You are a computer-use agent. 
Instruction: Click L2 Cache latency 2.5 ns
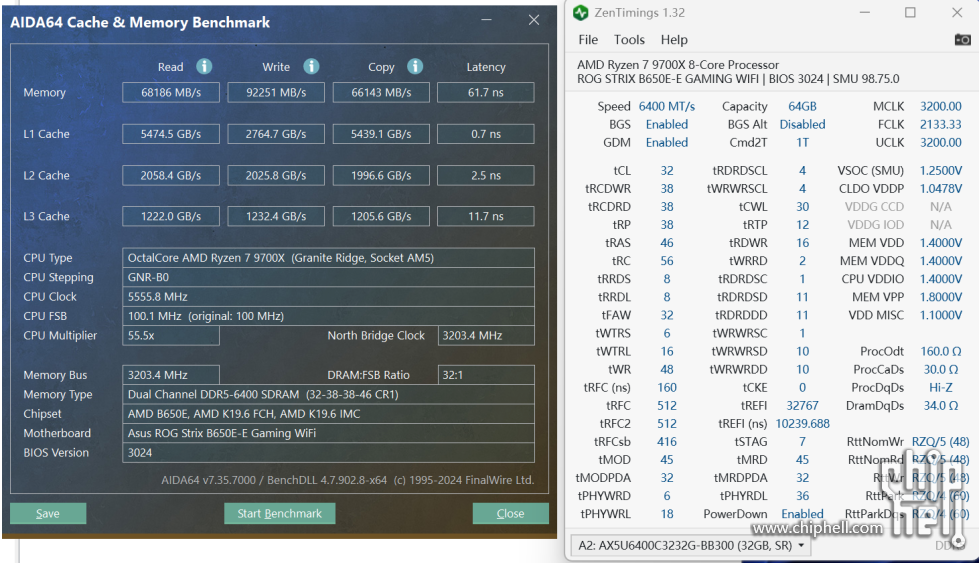486,175
